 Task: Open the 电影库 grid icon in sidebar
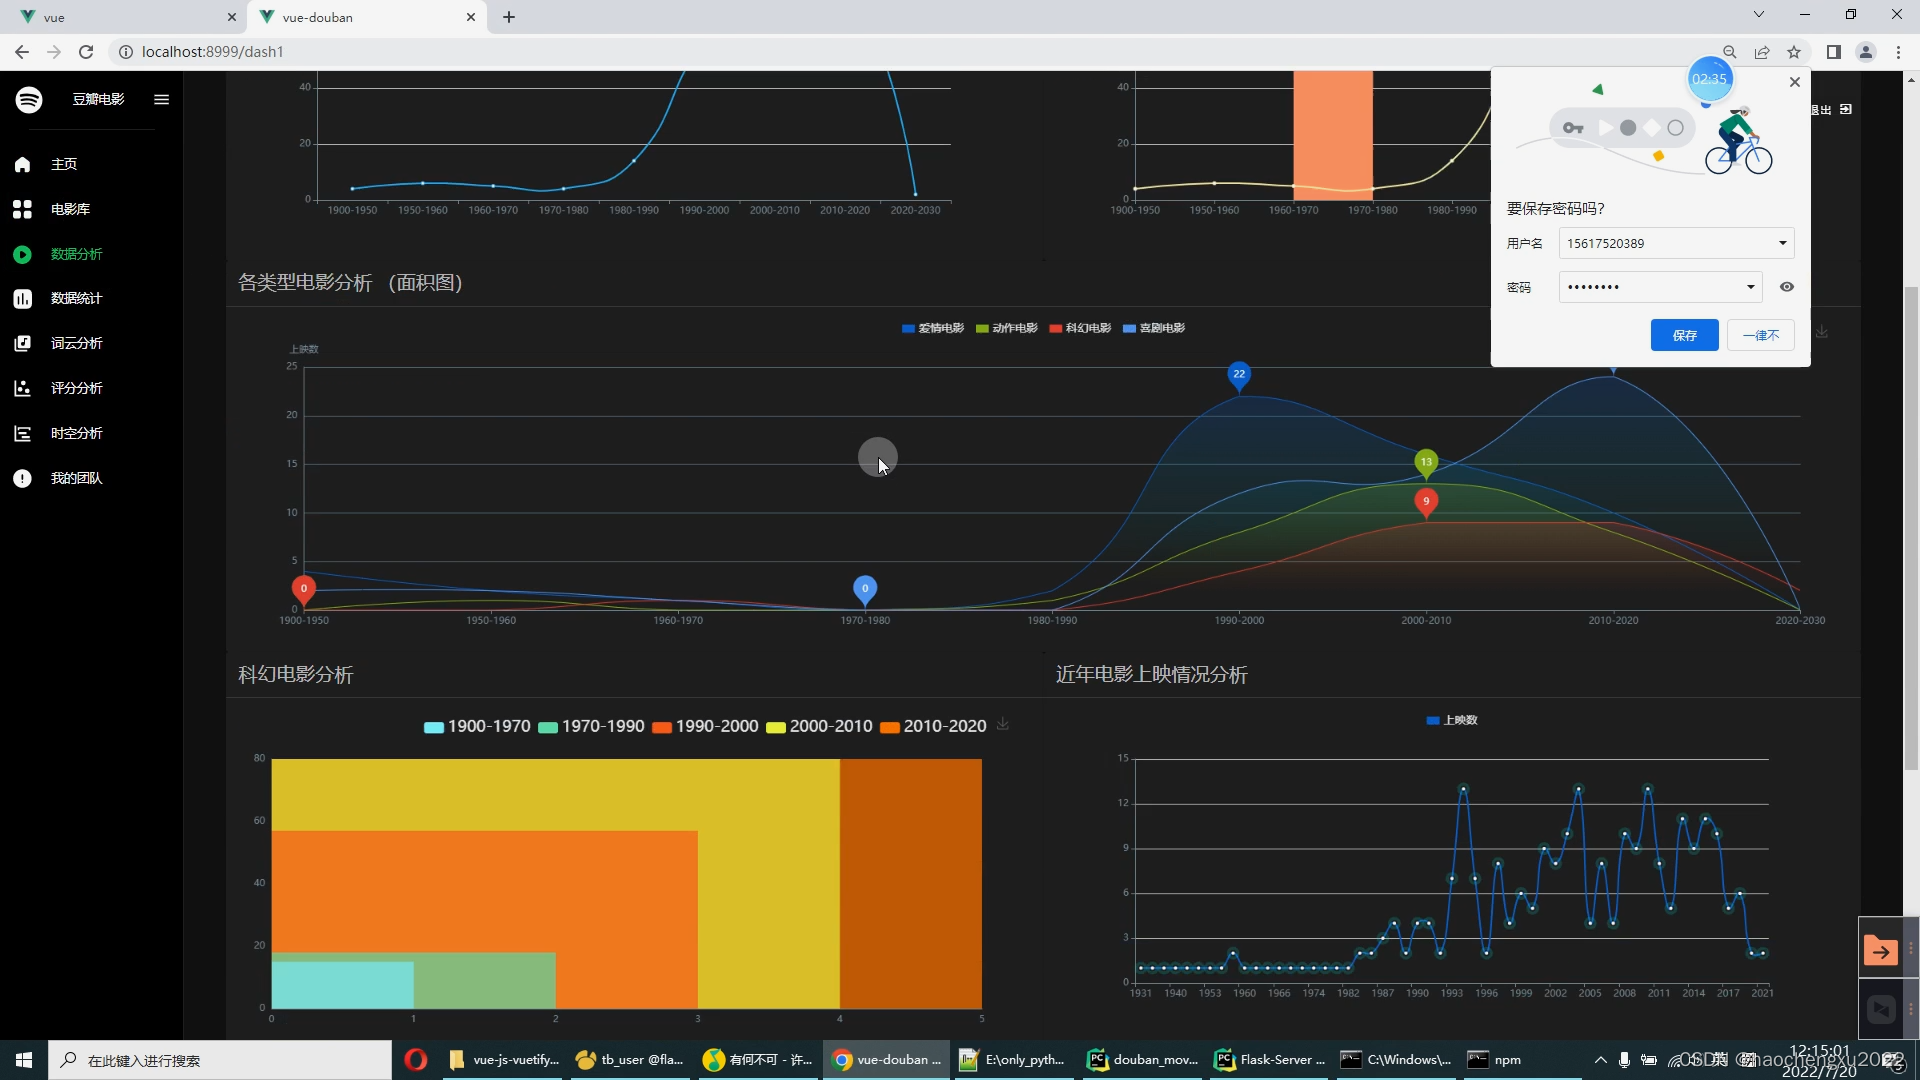pos(22,209)
